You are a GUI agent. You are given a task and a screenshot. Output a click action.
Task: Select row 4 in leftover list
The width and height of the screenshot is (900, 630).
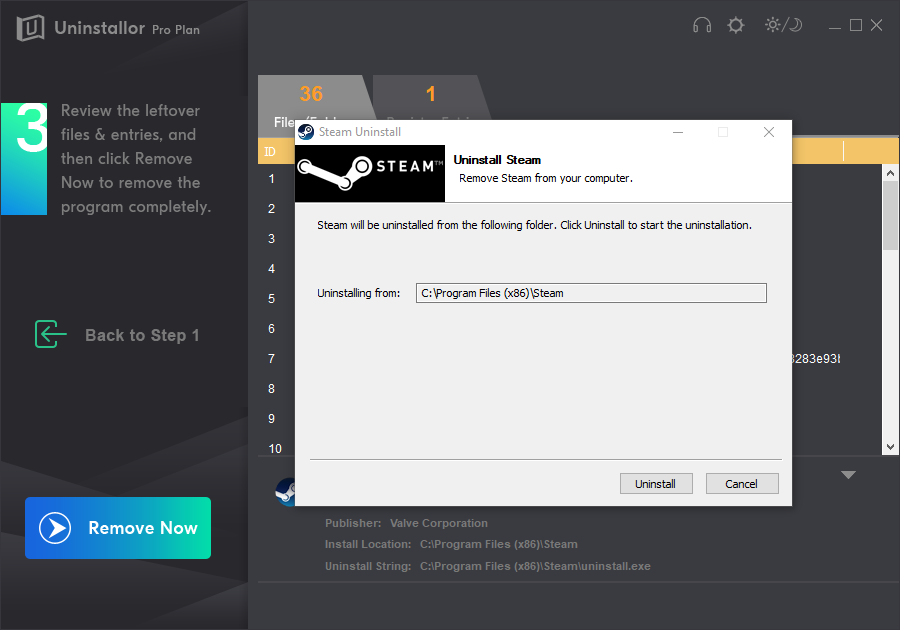(x=271, y=269)
